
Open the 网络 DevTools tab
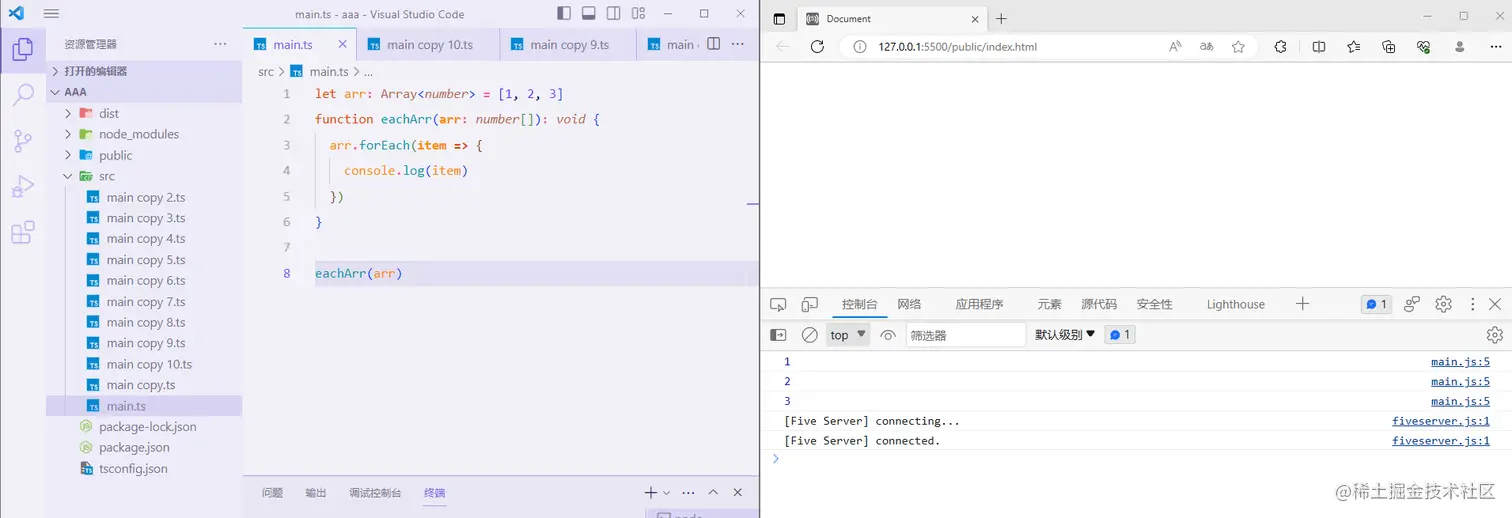pos(909,304)
